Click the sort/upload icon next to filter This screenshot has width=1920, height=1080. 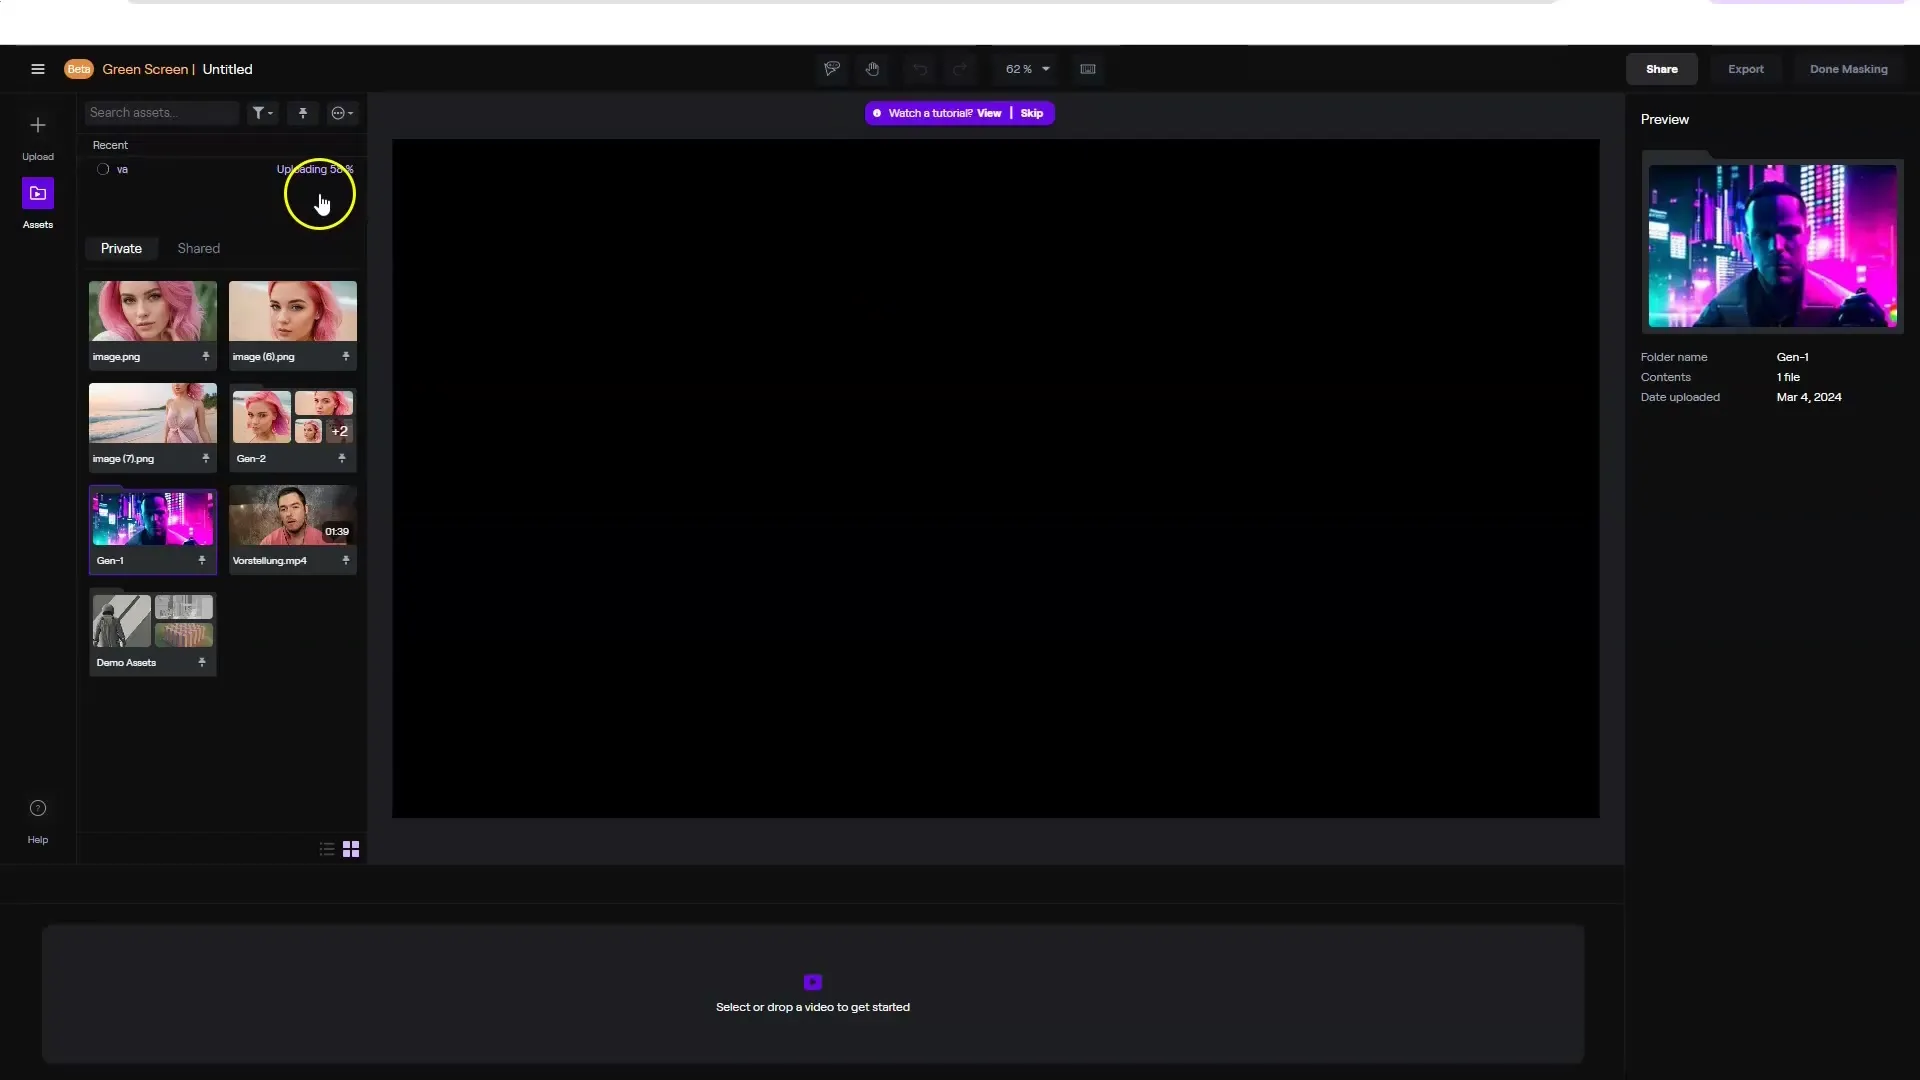tap(302, 112)
